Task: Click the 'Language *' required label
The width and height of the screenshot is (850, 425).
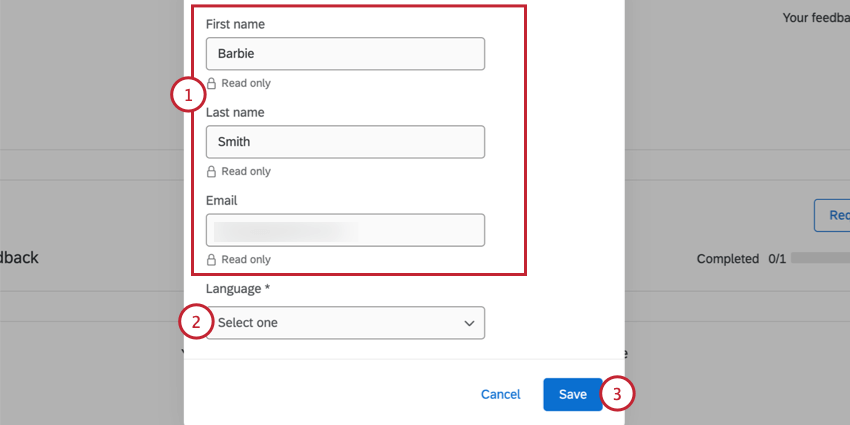Action: click(x=238, y=289)
